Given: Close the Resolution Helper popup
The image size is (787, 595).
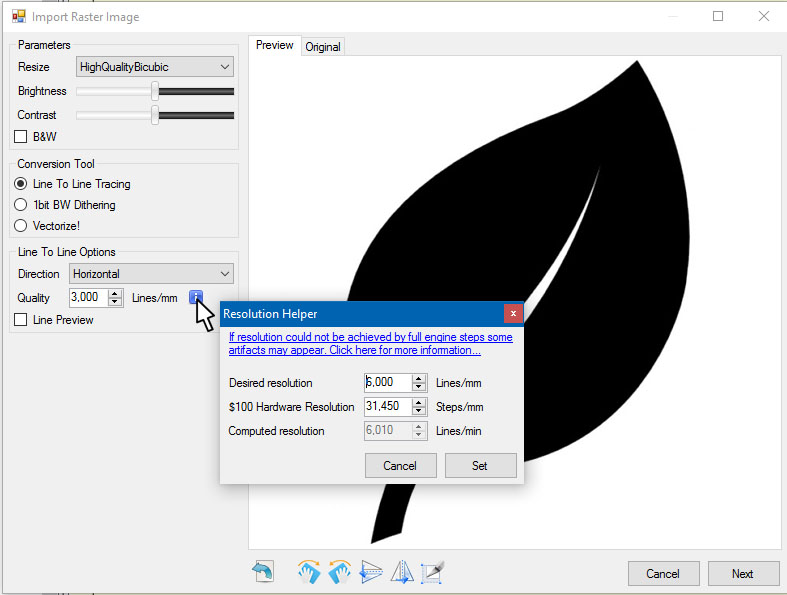Looking at the screenshot, I should point(513,313).
